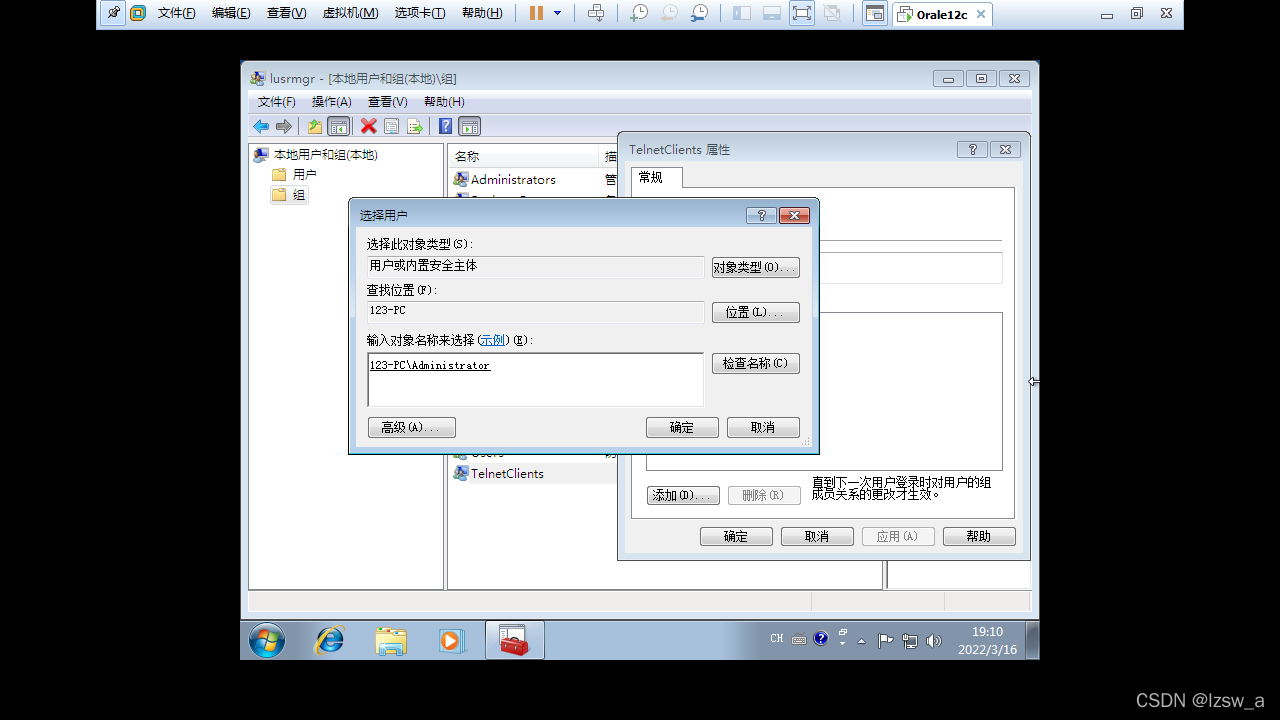Select 常规 tab in TelnetClients properties

pyautogui.click(x=655, y=177)
